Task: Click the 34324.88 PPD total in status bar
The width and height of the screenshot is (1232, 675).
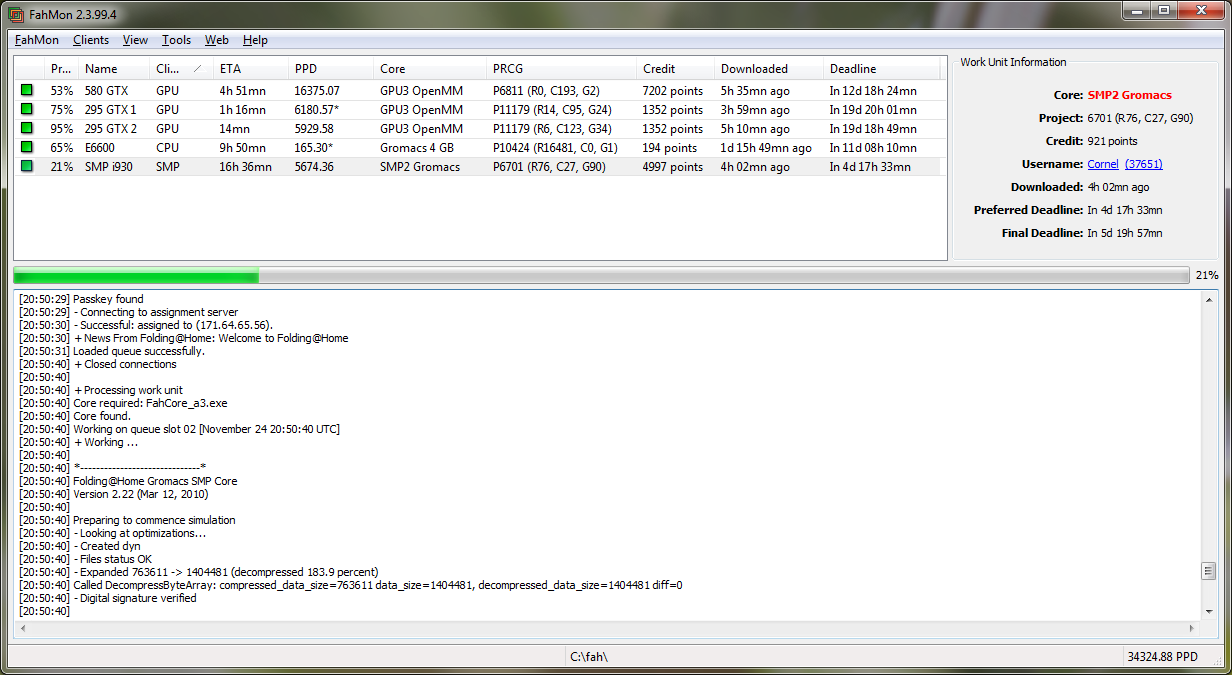Action: coord(1162,657)
